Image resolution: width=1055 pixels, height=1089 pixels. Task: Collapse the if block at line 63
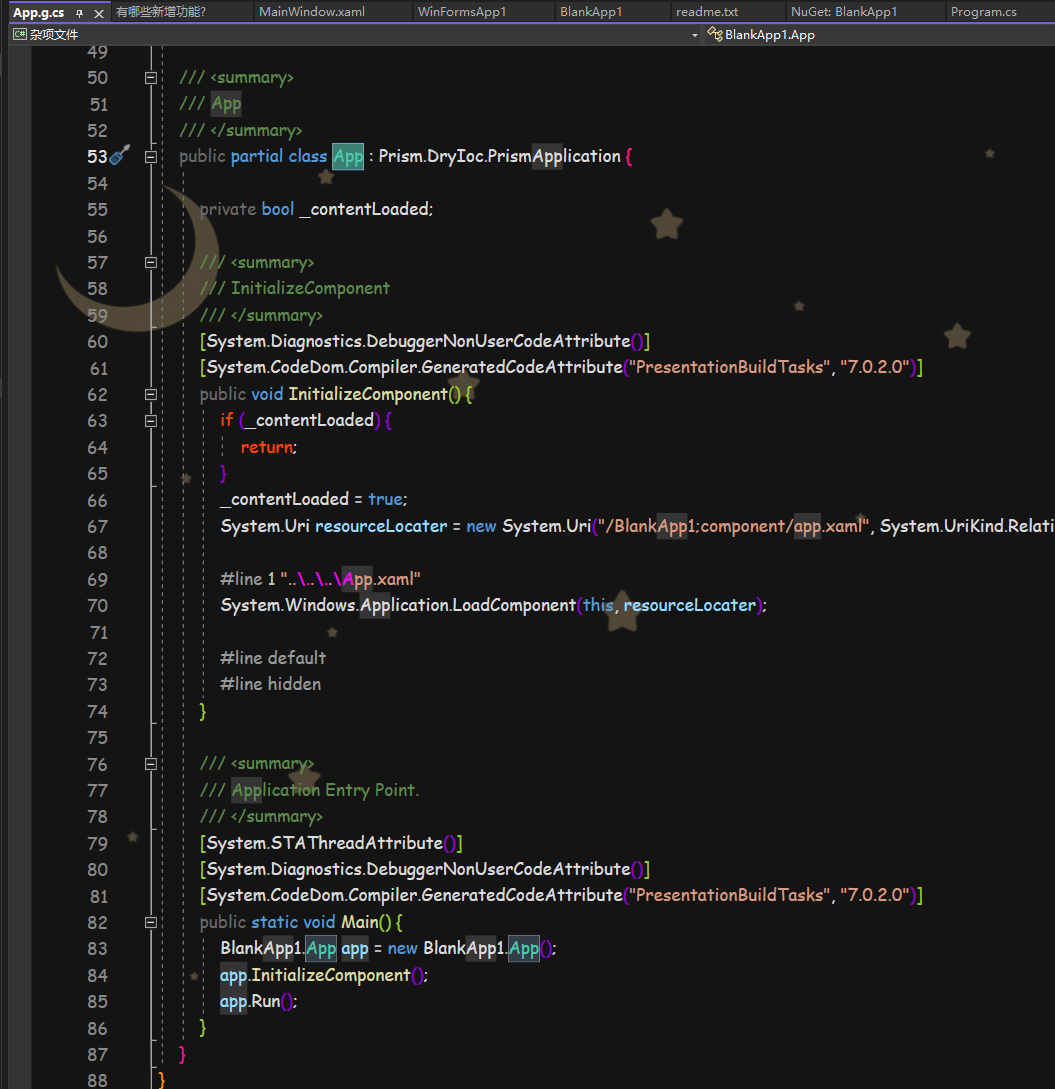pyautogui.click(x=151, y=420)
